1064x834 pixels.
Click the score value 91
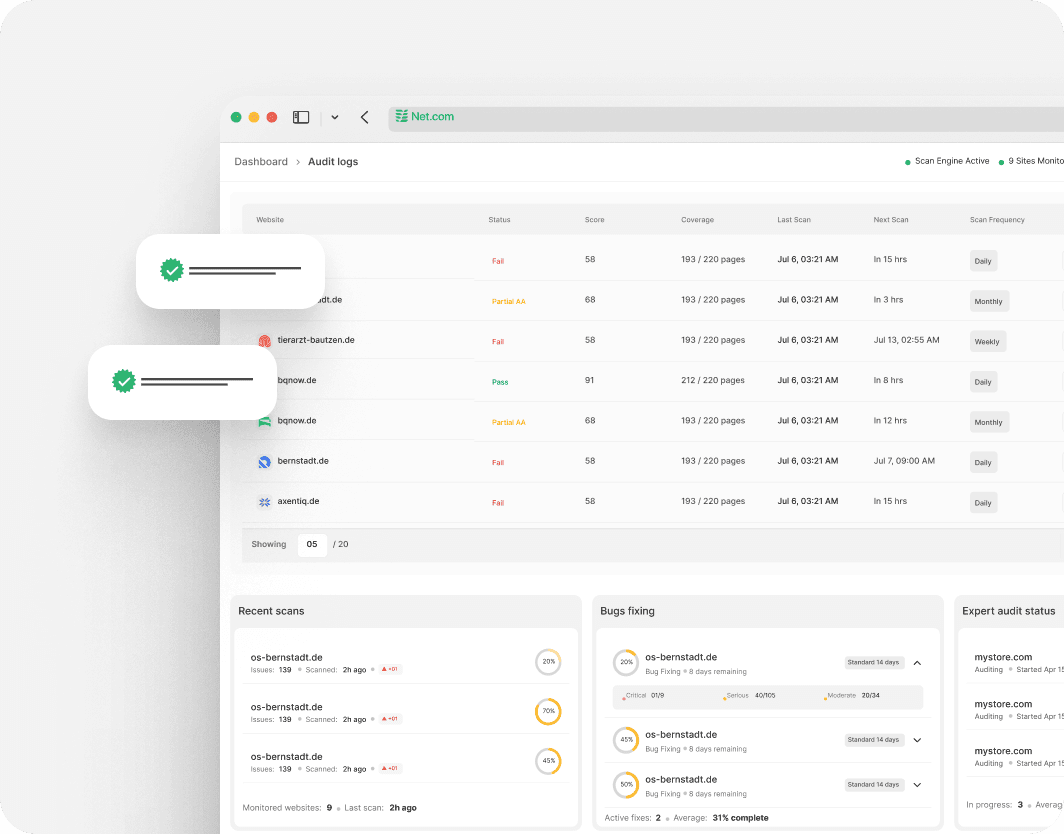[x=589, y=380]
